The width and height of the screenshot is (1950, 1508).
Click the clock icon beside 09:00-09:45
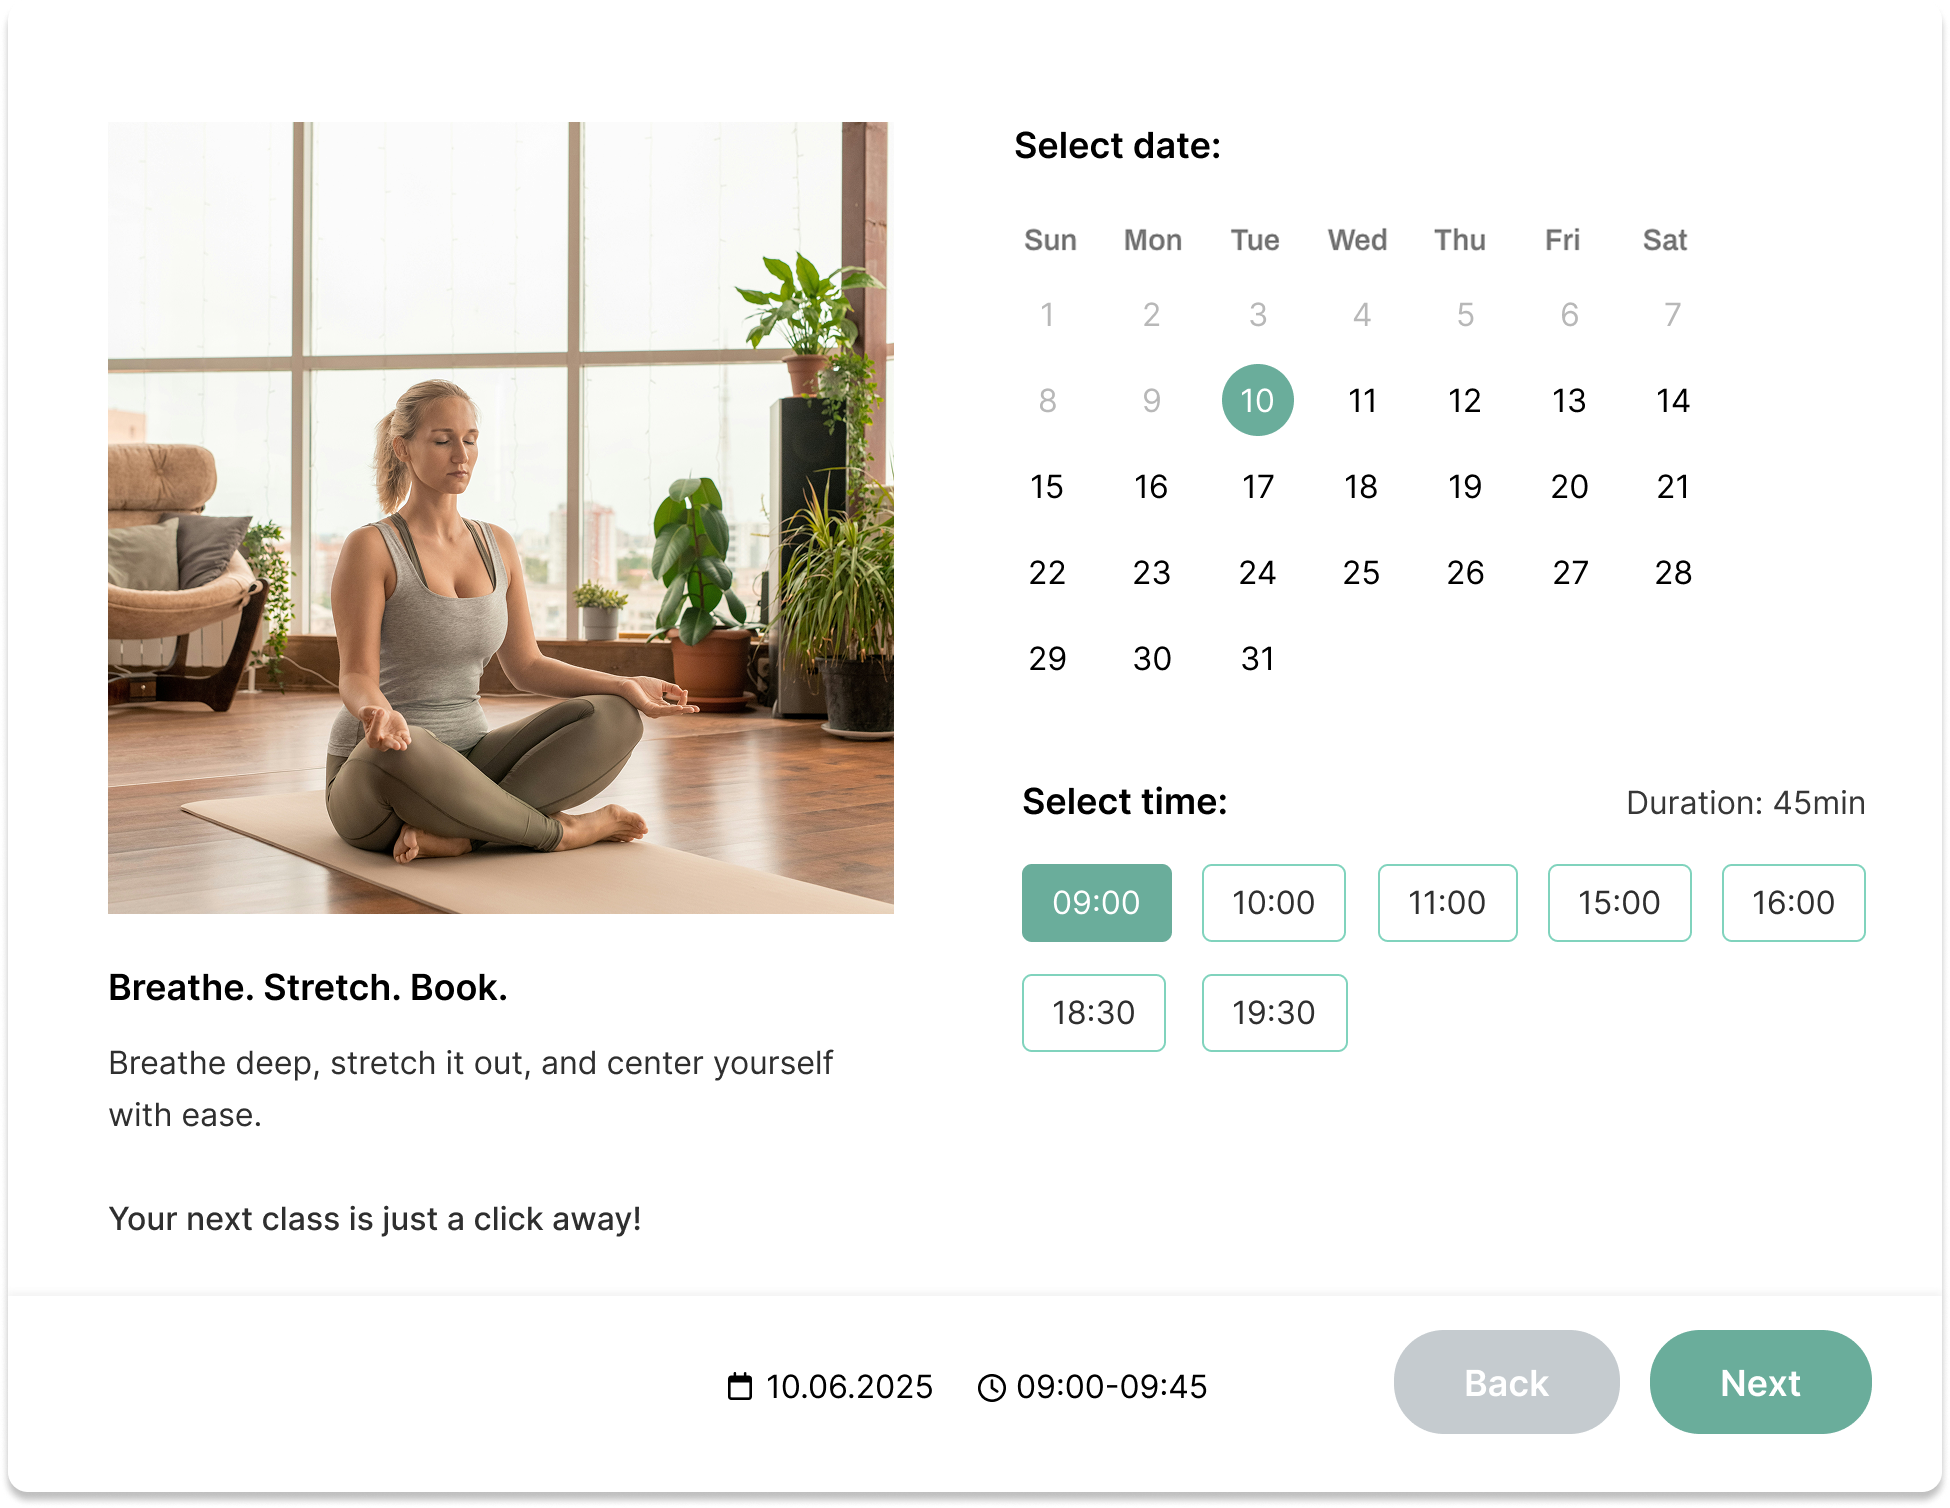(991, 1388)
